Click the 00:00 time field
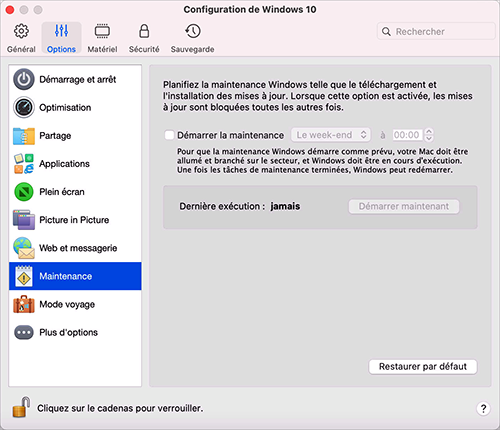The width and height of the screenshot is (500, 430). (x=407, y=135)
